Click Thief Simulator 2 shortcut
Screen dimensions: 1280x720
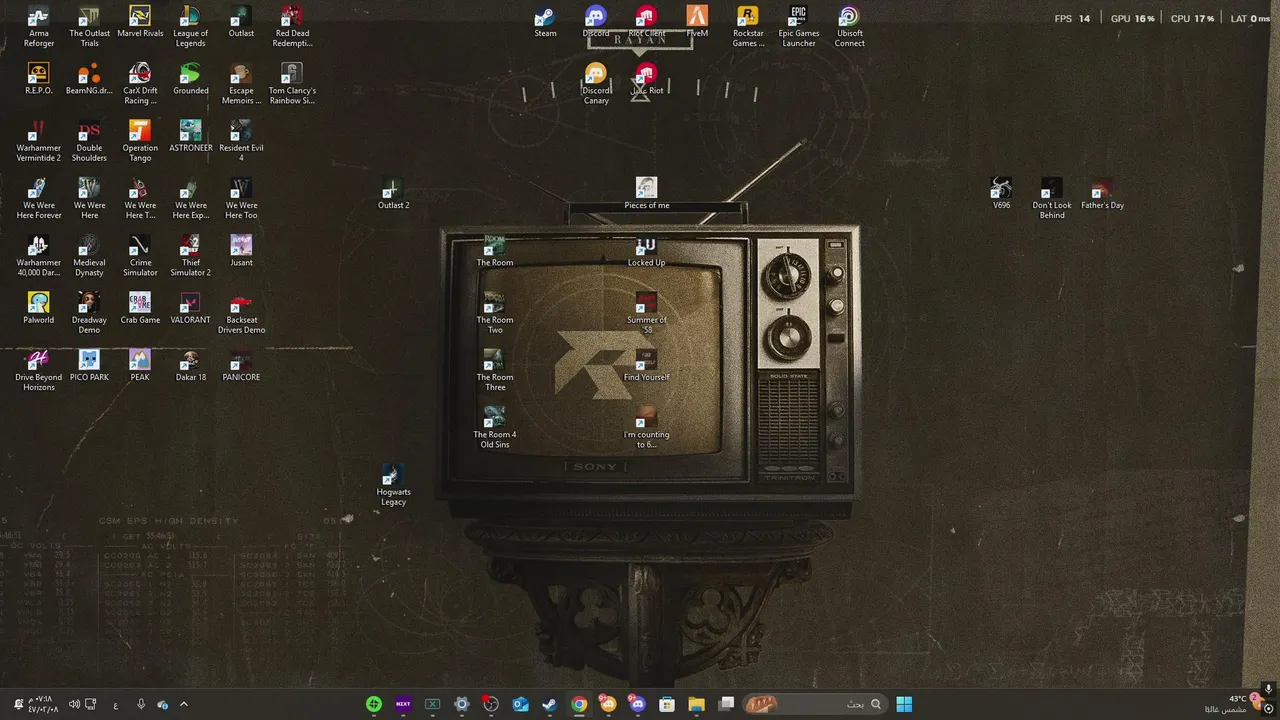click(190, 257)
